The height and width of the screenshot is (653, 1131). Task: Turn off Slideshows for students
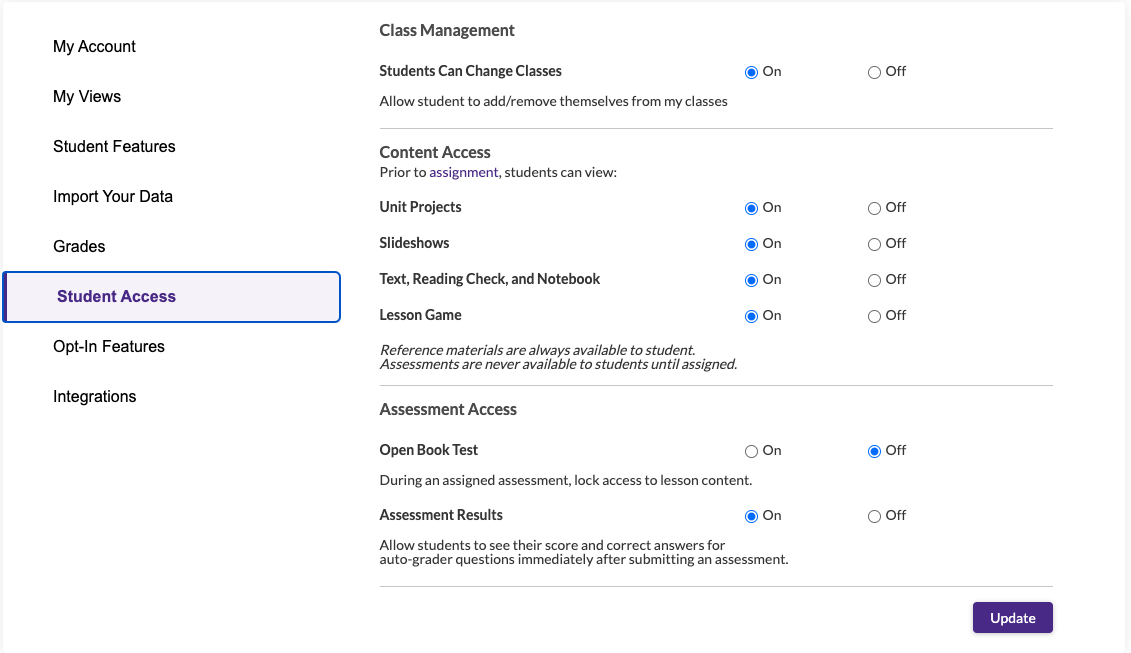pyautogui.click(x=872, y=243)
